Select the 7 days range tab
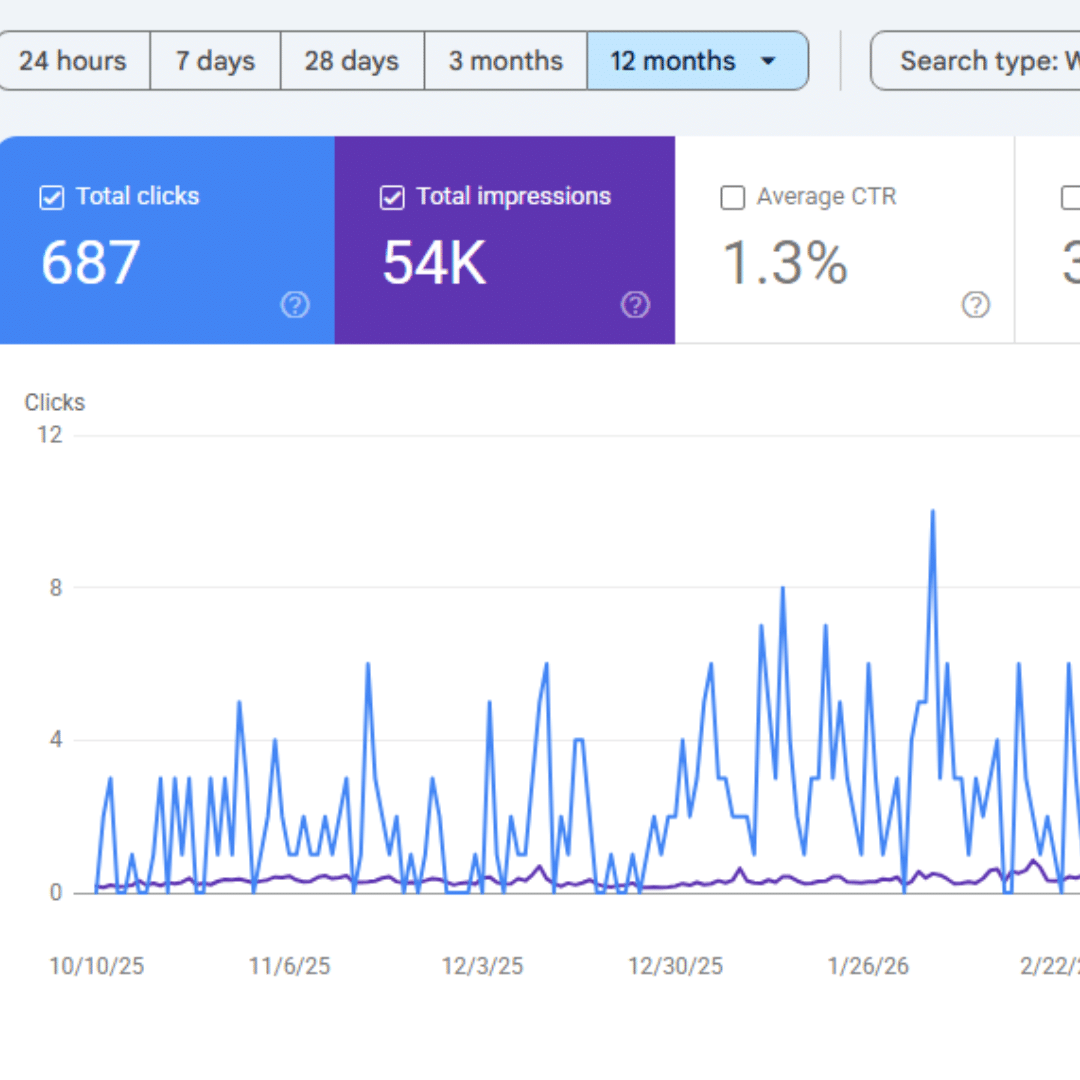The image size is (1080, 1080). (x=216, y=61)
